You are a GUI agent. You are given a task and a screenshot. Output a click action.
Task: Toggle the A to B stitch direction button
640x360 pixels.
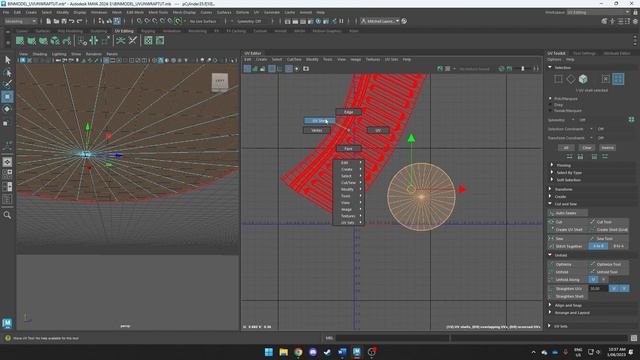598,246
